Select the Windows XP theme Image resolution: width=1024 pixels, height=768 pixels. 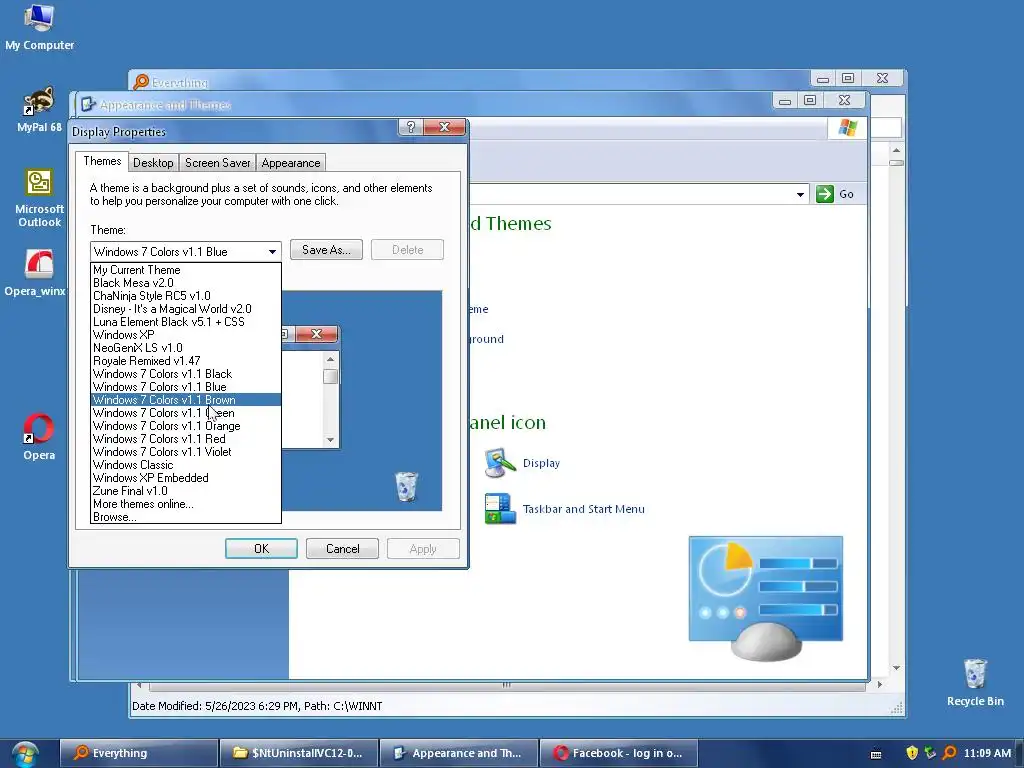tap(185, 335)
